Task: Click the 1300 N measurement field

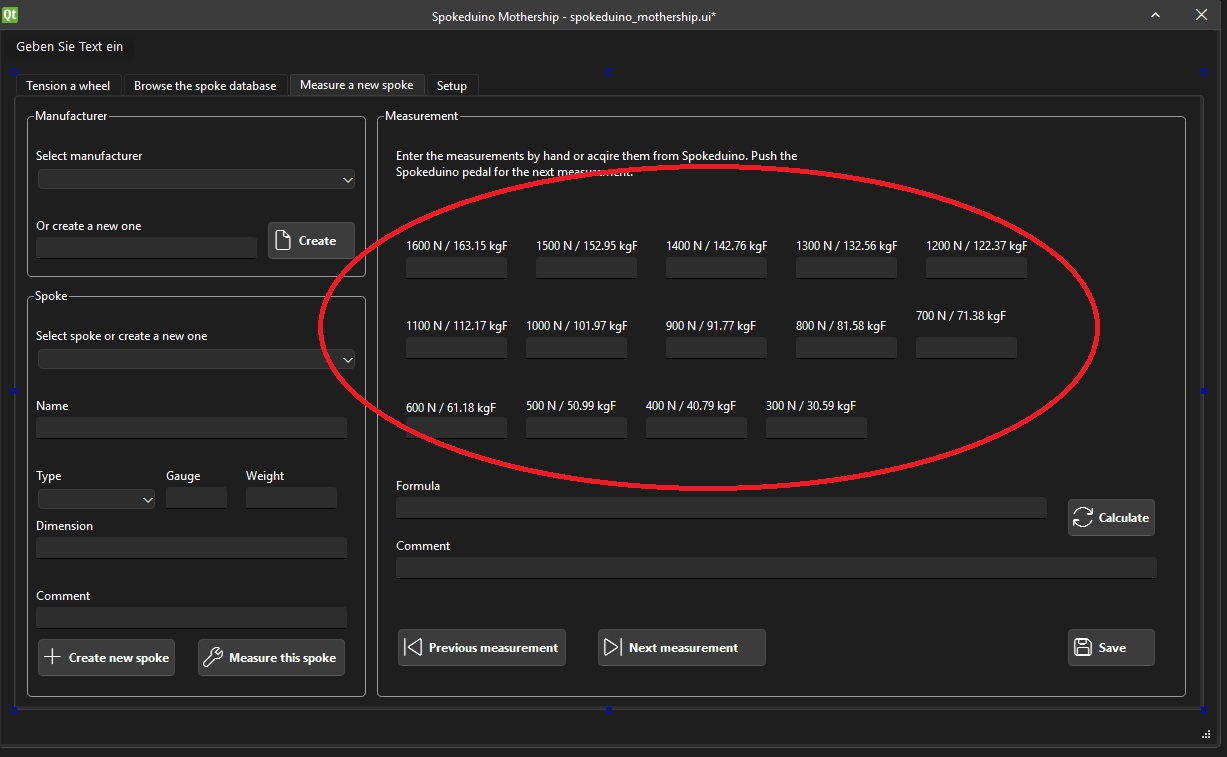Action: (x=846, y=268)
